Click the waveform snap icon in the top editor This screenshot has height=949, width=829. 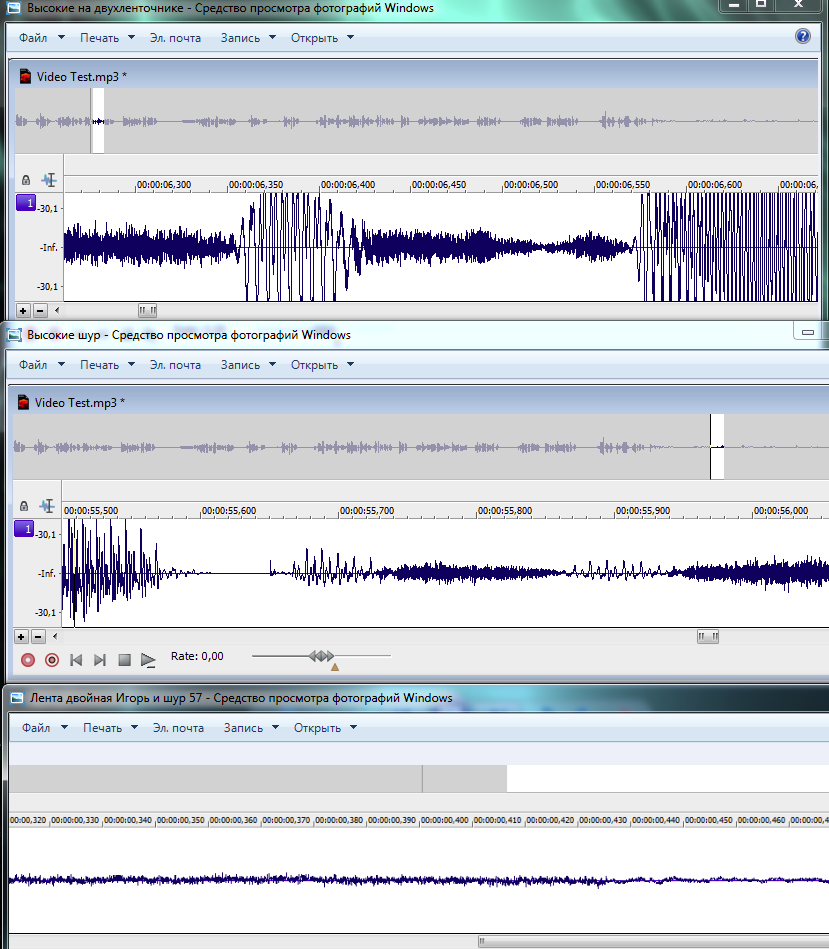[49, 180]
